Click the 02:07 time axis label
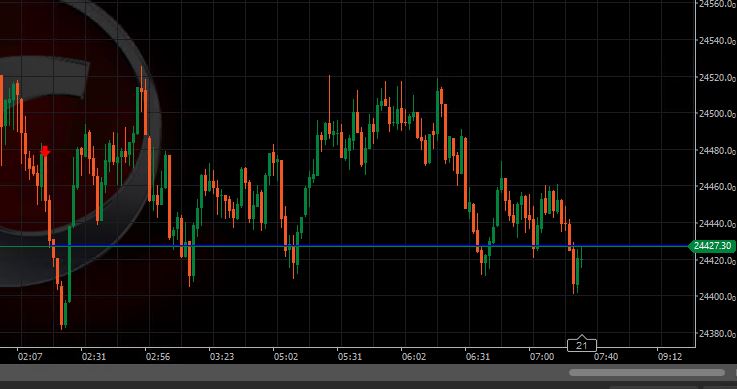 (x=30, y=357)
